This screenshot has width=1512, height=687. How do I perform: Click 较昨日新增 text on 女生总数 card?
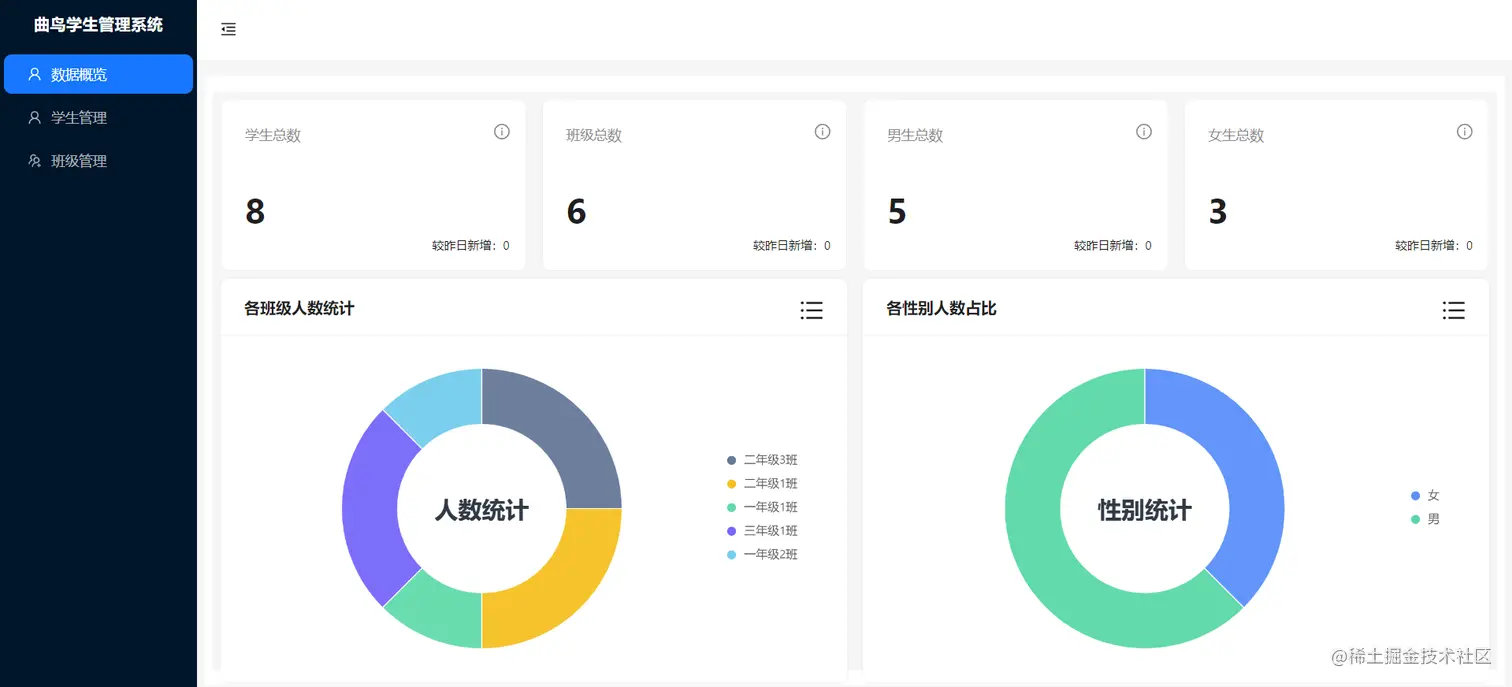coord(1434,246)
